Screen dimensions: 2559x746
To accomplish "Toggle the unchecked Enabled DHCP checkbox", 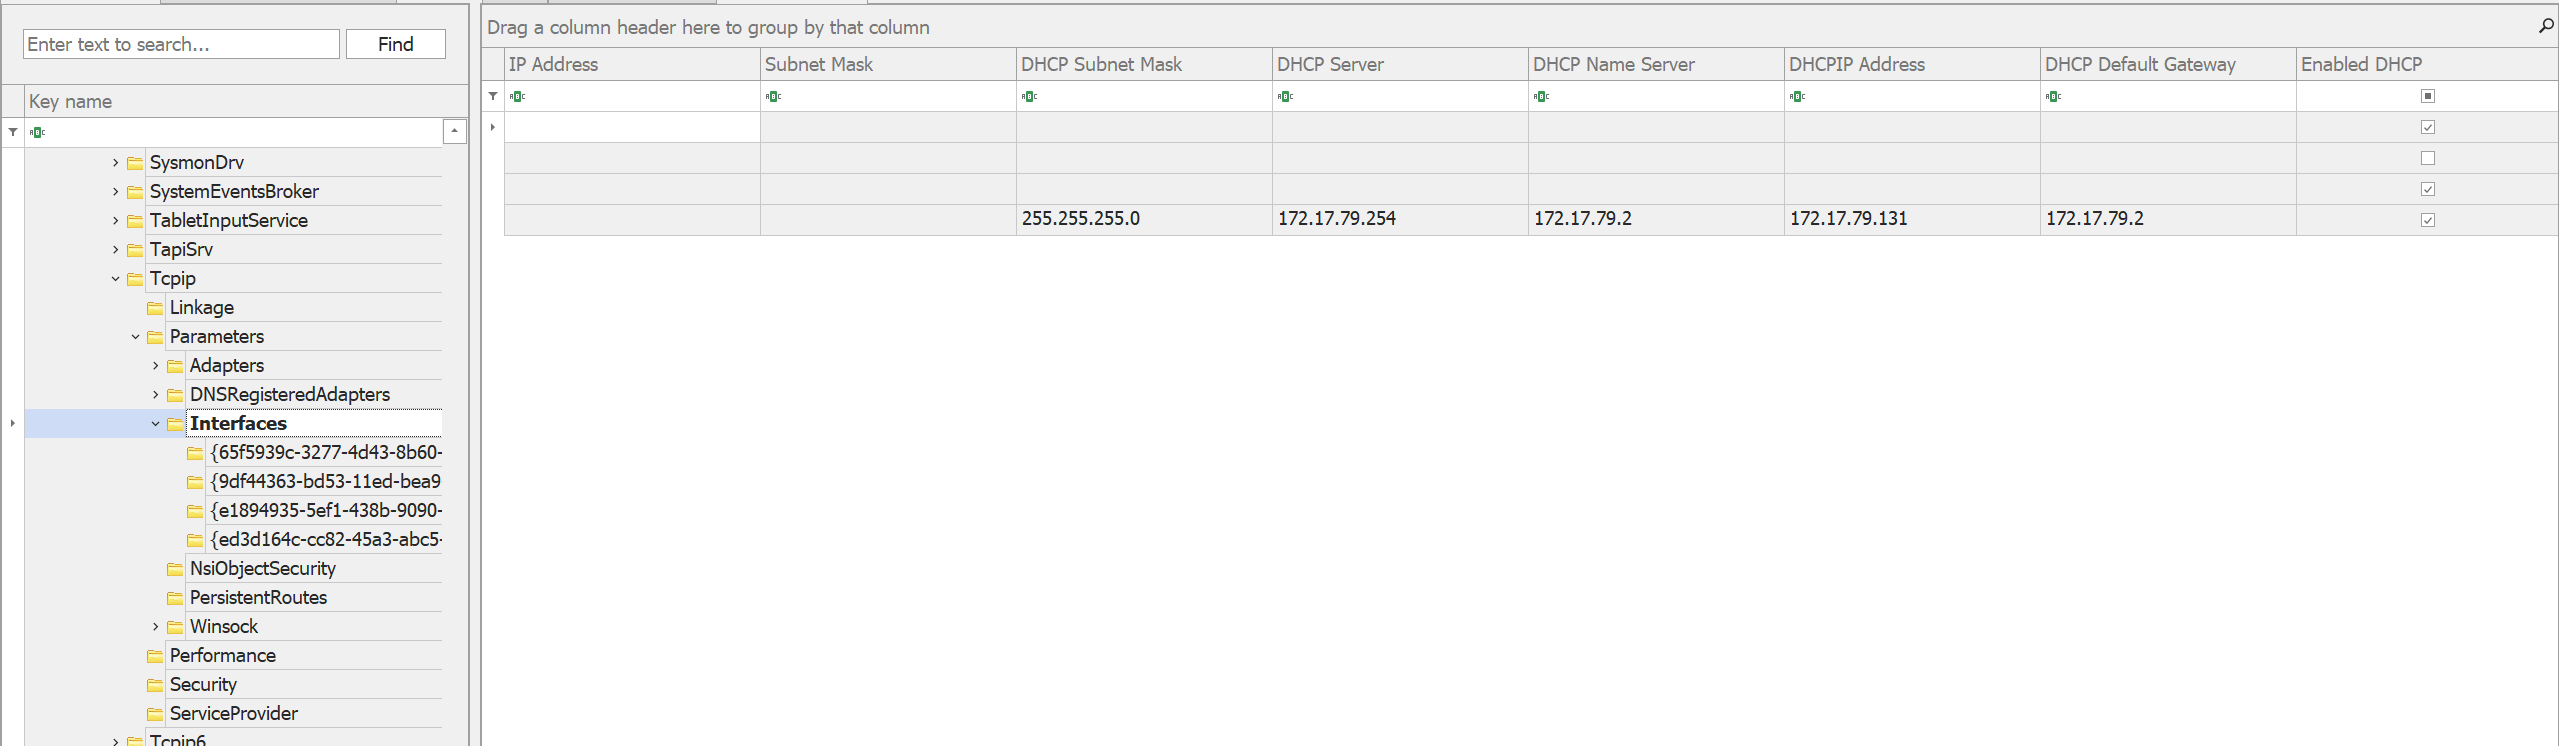I will coord(2427,158).
